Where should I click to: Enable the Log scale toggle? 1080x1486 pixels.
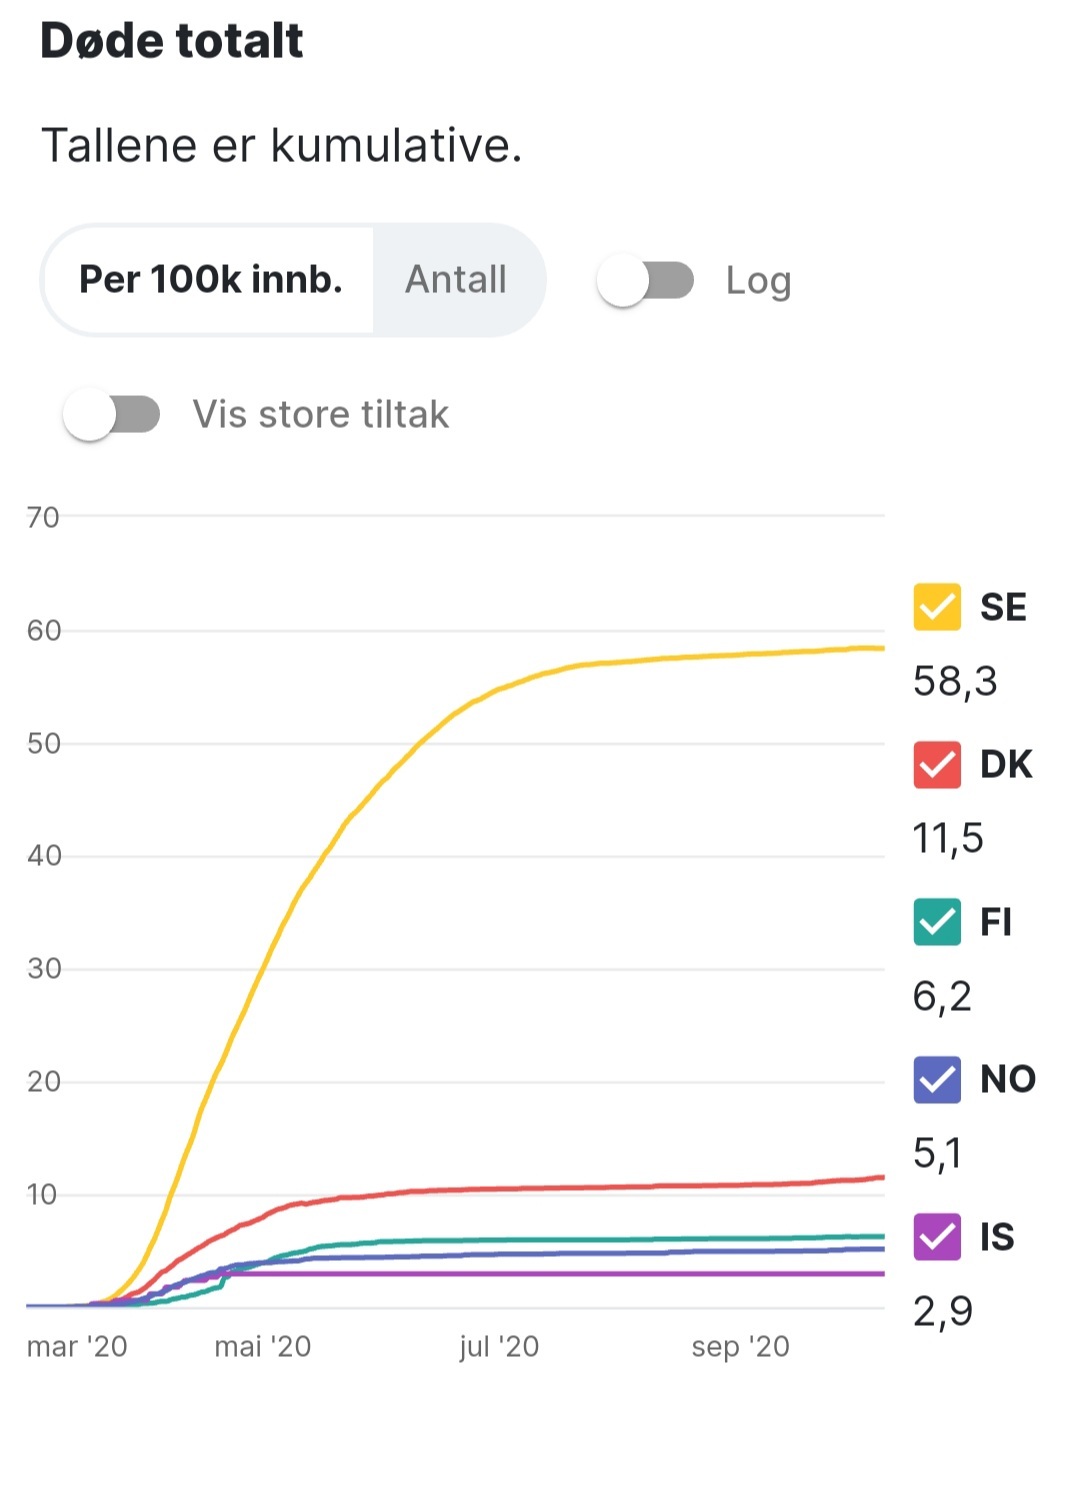coord(646,281)
